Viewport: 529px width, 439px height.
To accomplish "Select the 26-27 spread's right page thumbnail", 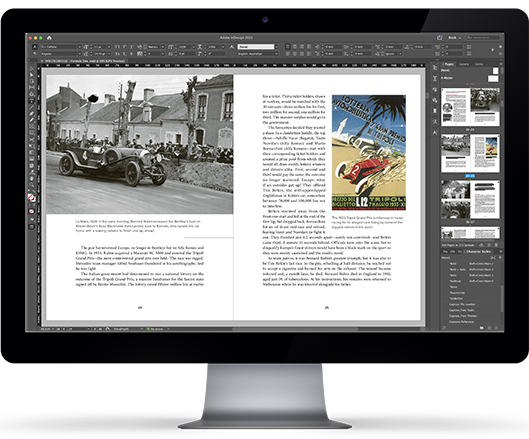I will pos(485,200).
